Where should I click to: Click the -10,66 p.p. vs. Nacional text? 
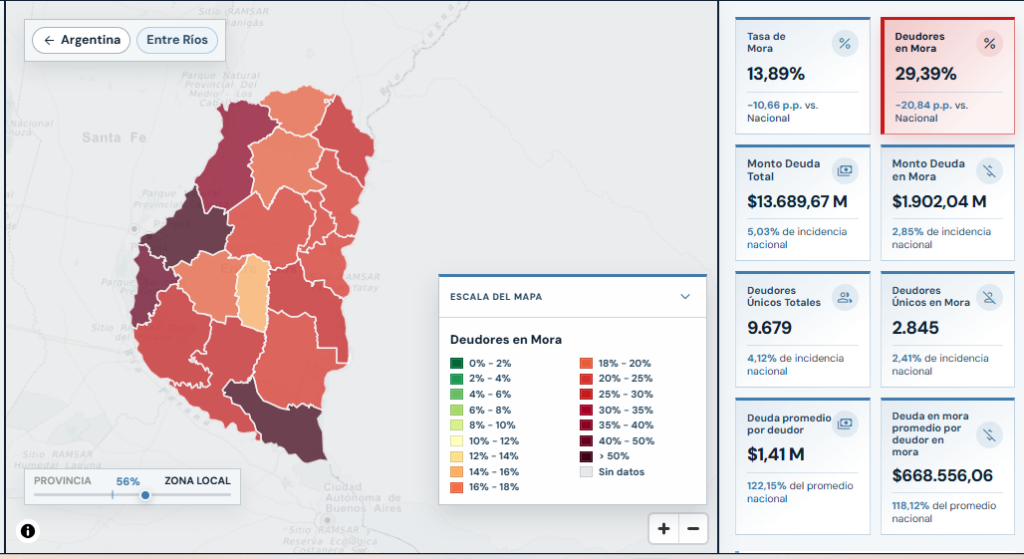(x=782, y=112)
